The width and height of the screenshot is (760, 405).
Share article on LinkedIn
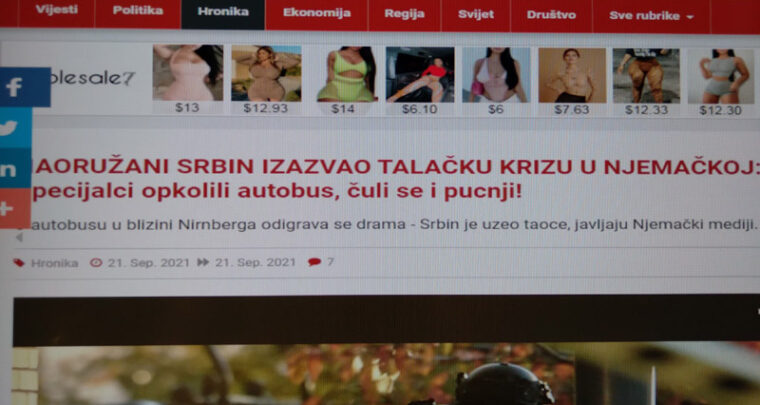(15, 169)
